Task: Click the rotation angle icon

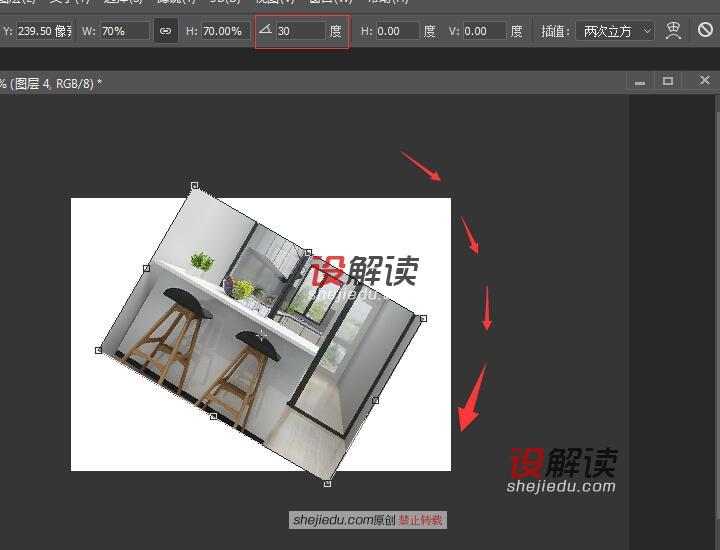Action: click(265, 30)
